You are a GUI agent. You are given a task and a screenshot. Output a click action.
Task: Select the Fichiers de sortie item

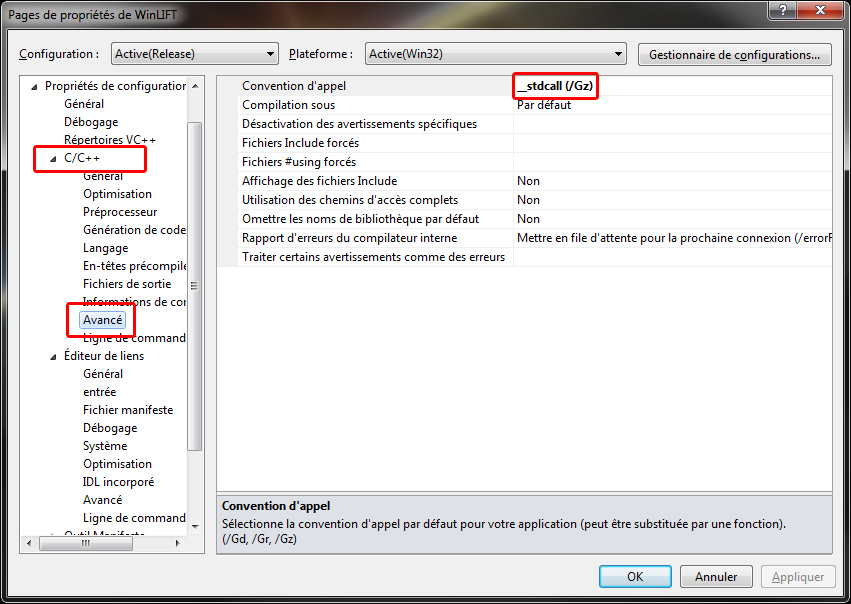coord(127,284)
